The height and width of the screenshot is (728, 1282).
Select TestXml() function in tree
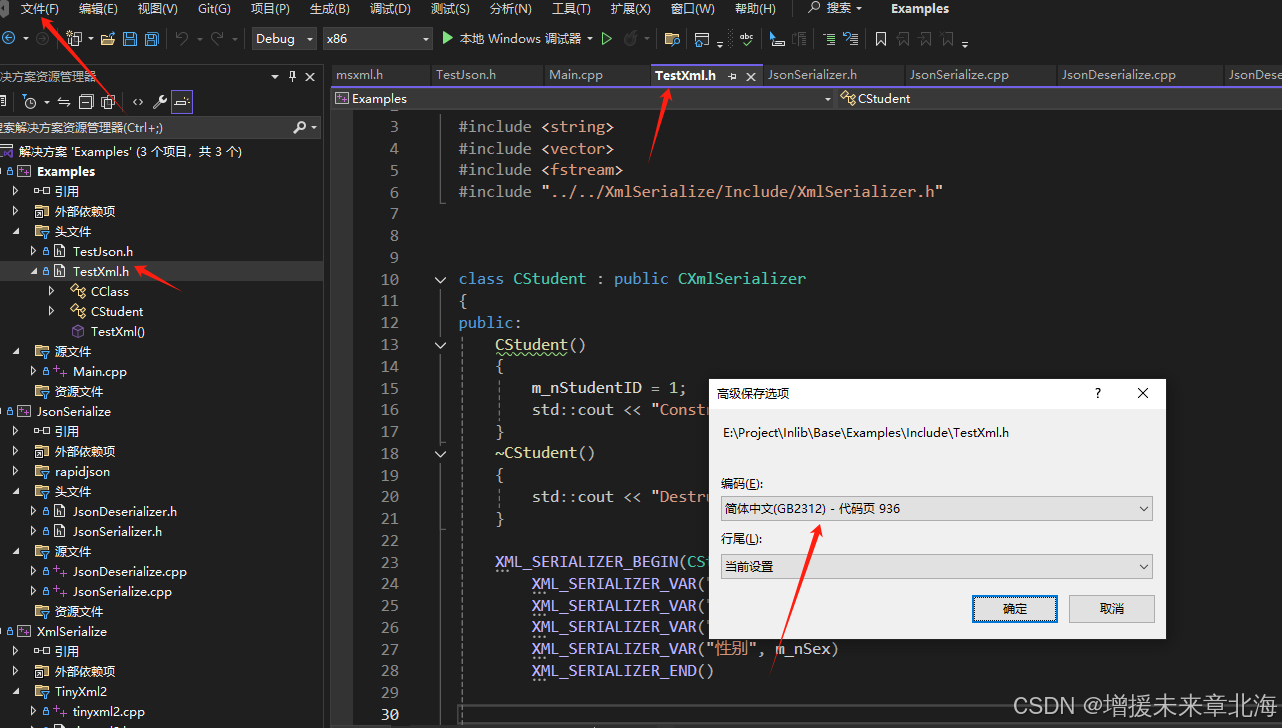point(118,331)
